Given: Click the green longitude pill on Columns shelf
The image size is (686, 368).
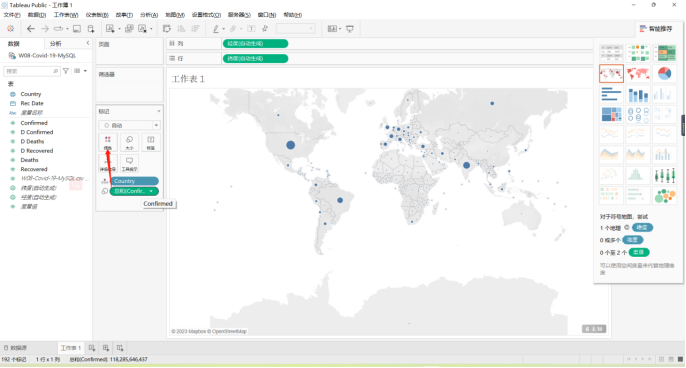Looking at the screenshot, I should tap(255, 44).
